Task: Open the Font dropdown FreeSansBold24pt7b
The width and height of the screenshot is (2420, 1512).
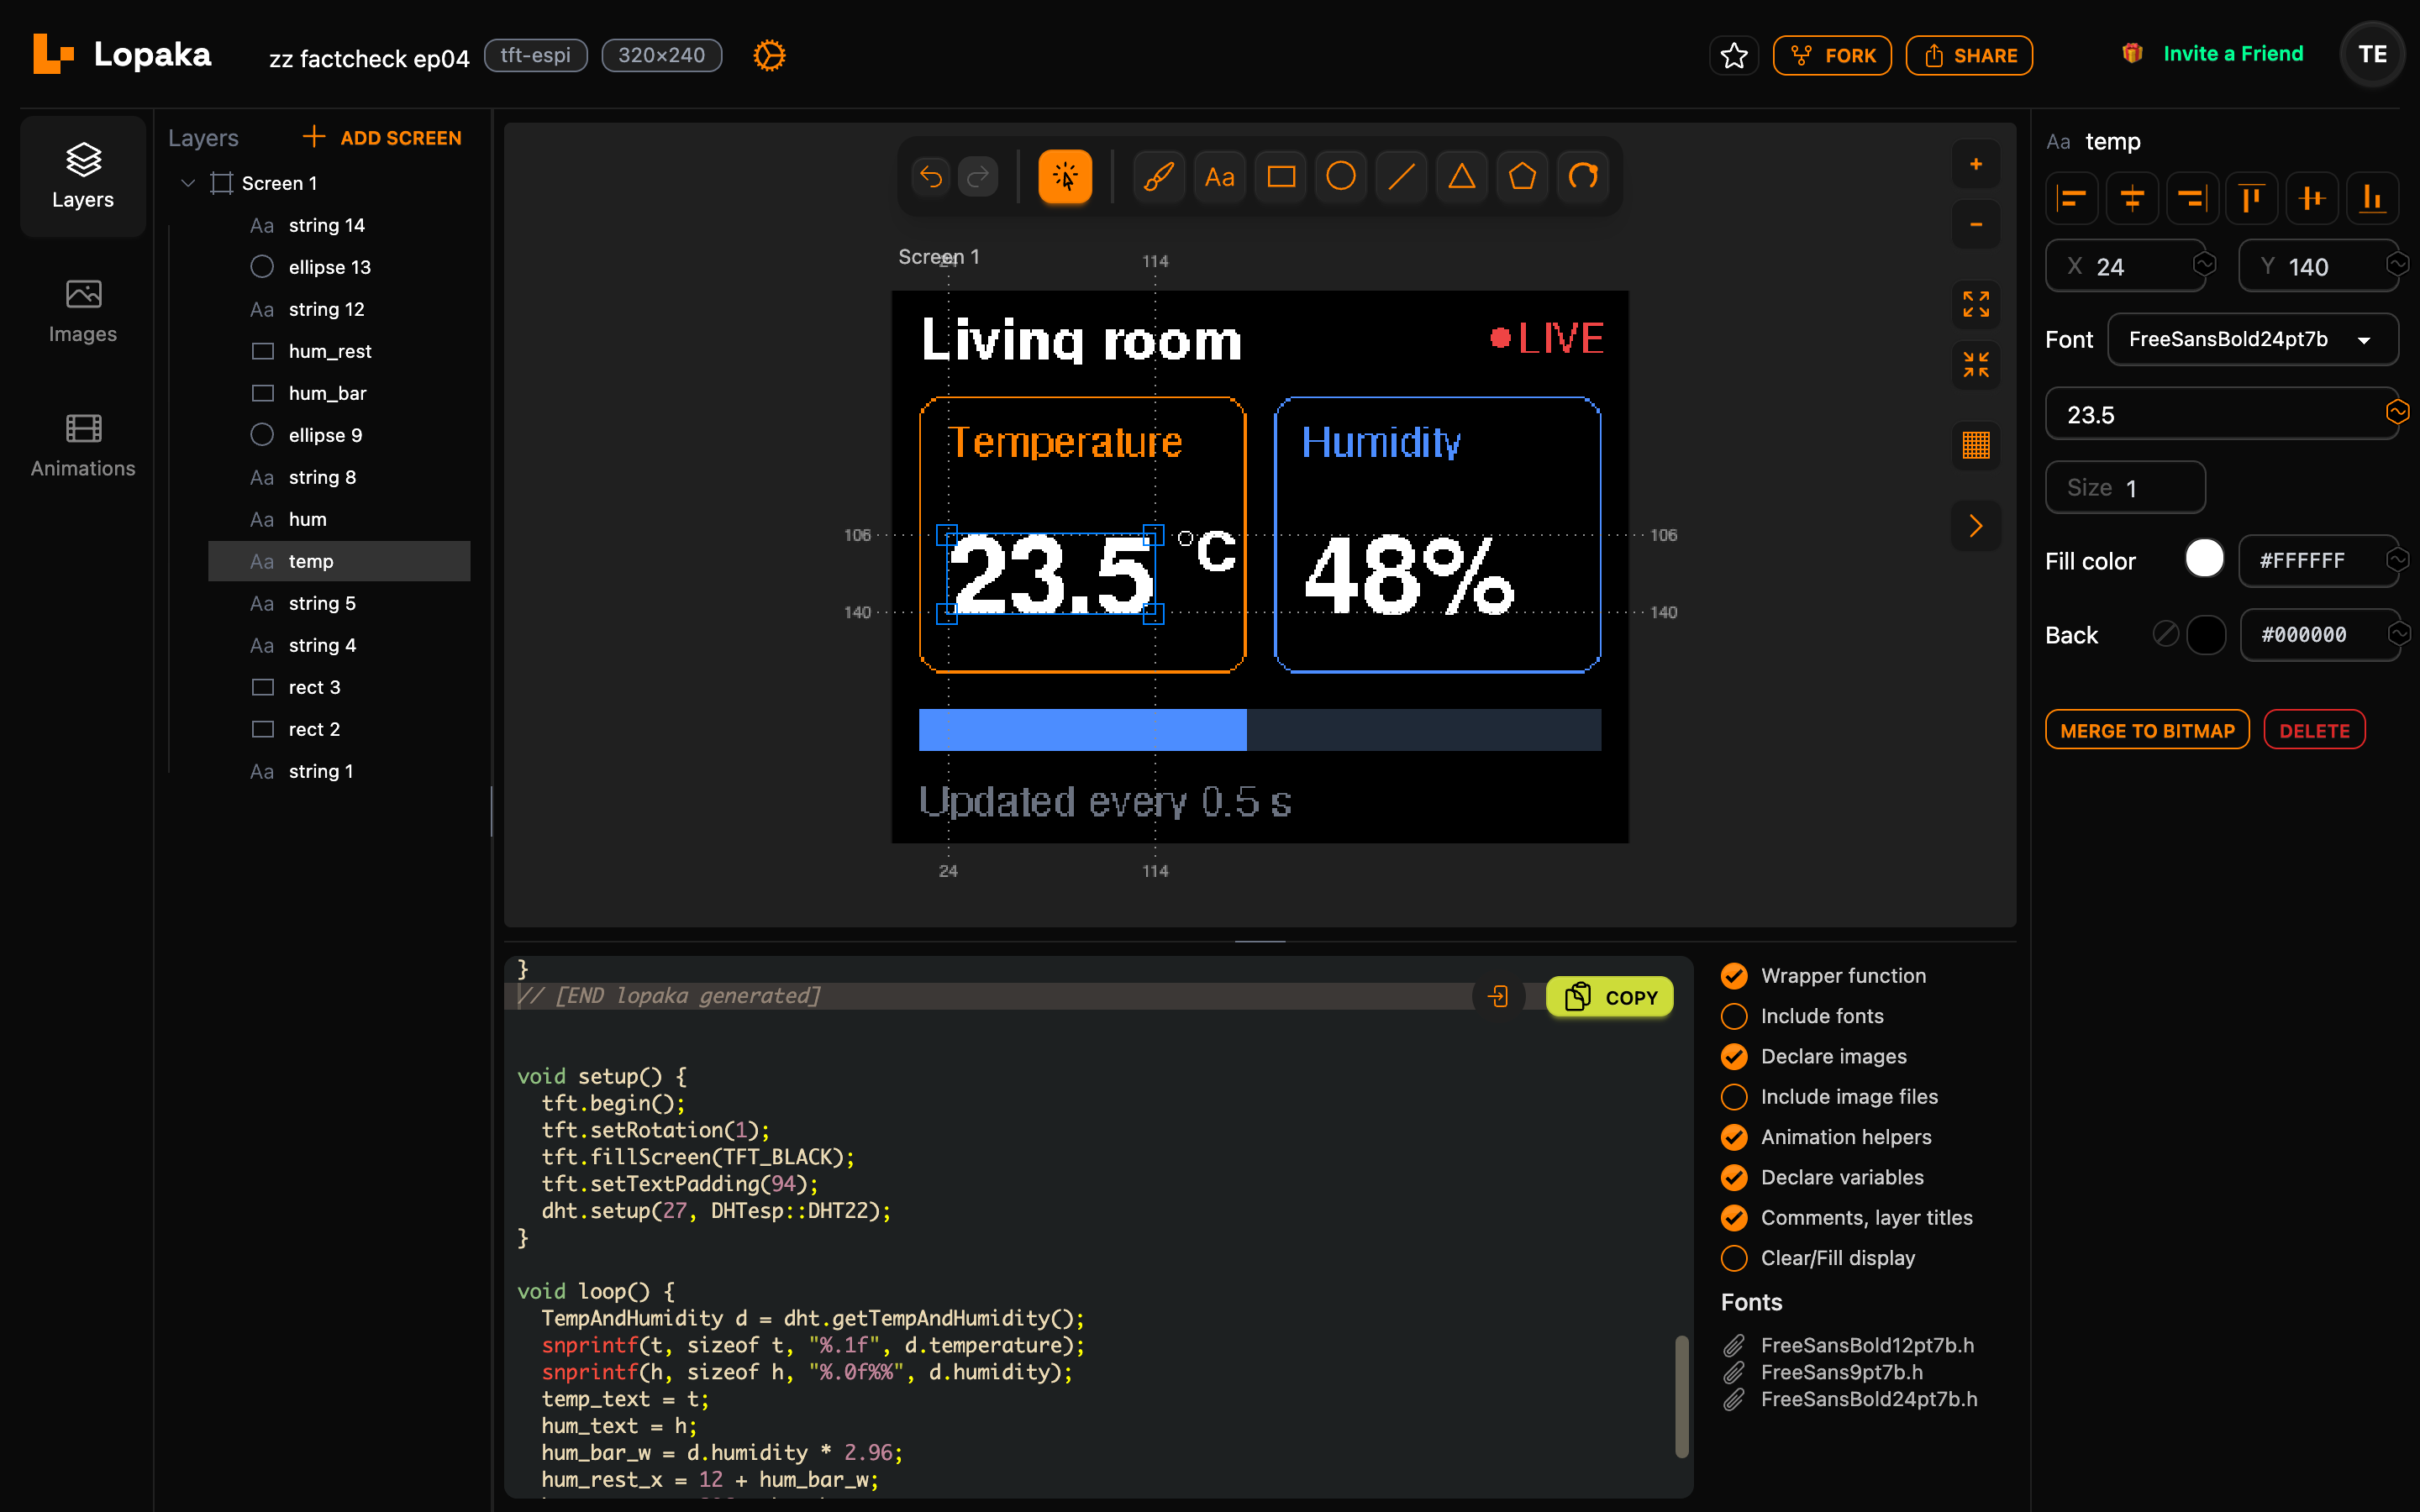Action: tap(2252, 340)
